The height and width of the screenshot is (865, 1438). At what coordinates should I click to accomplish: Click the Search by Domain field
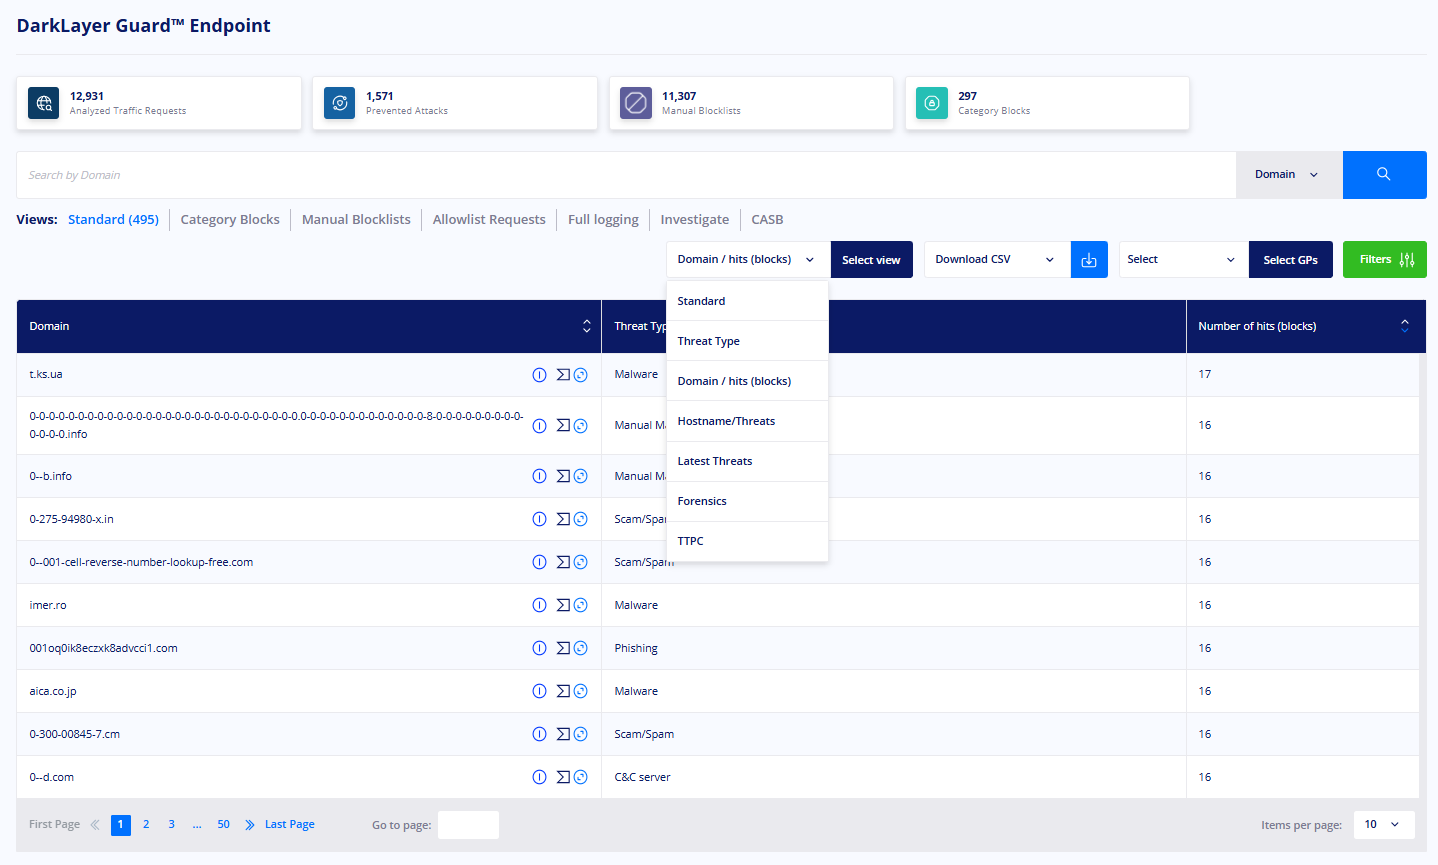(x=627, y=175)
